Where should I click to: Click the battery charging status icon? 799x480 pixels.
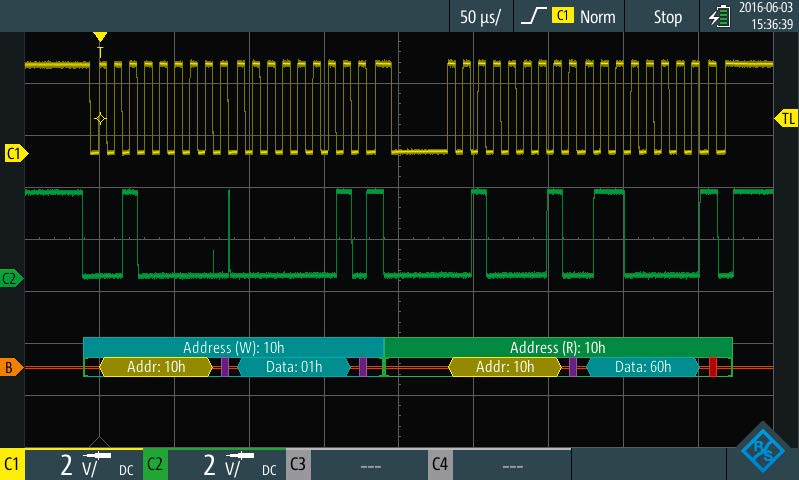click(719, 16)
